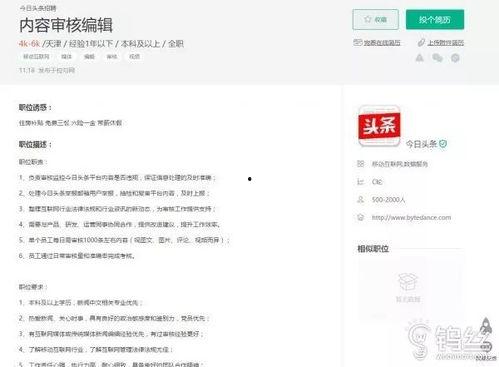This screenshot has height=367, width=499.
Task: Click the industry grid icon beside 移动互联网
Action: pyautogui.click(x=360, y=164)
